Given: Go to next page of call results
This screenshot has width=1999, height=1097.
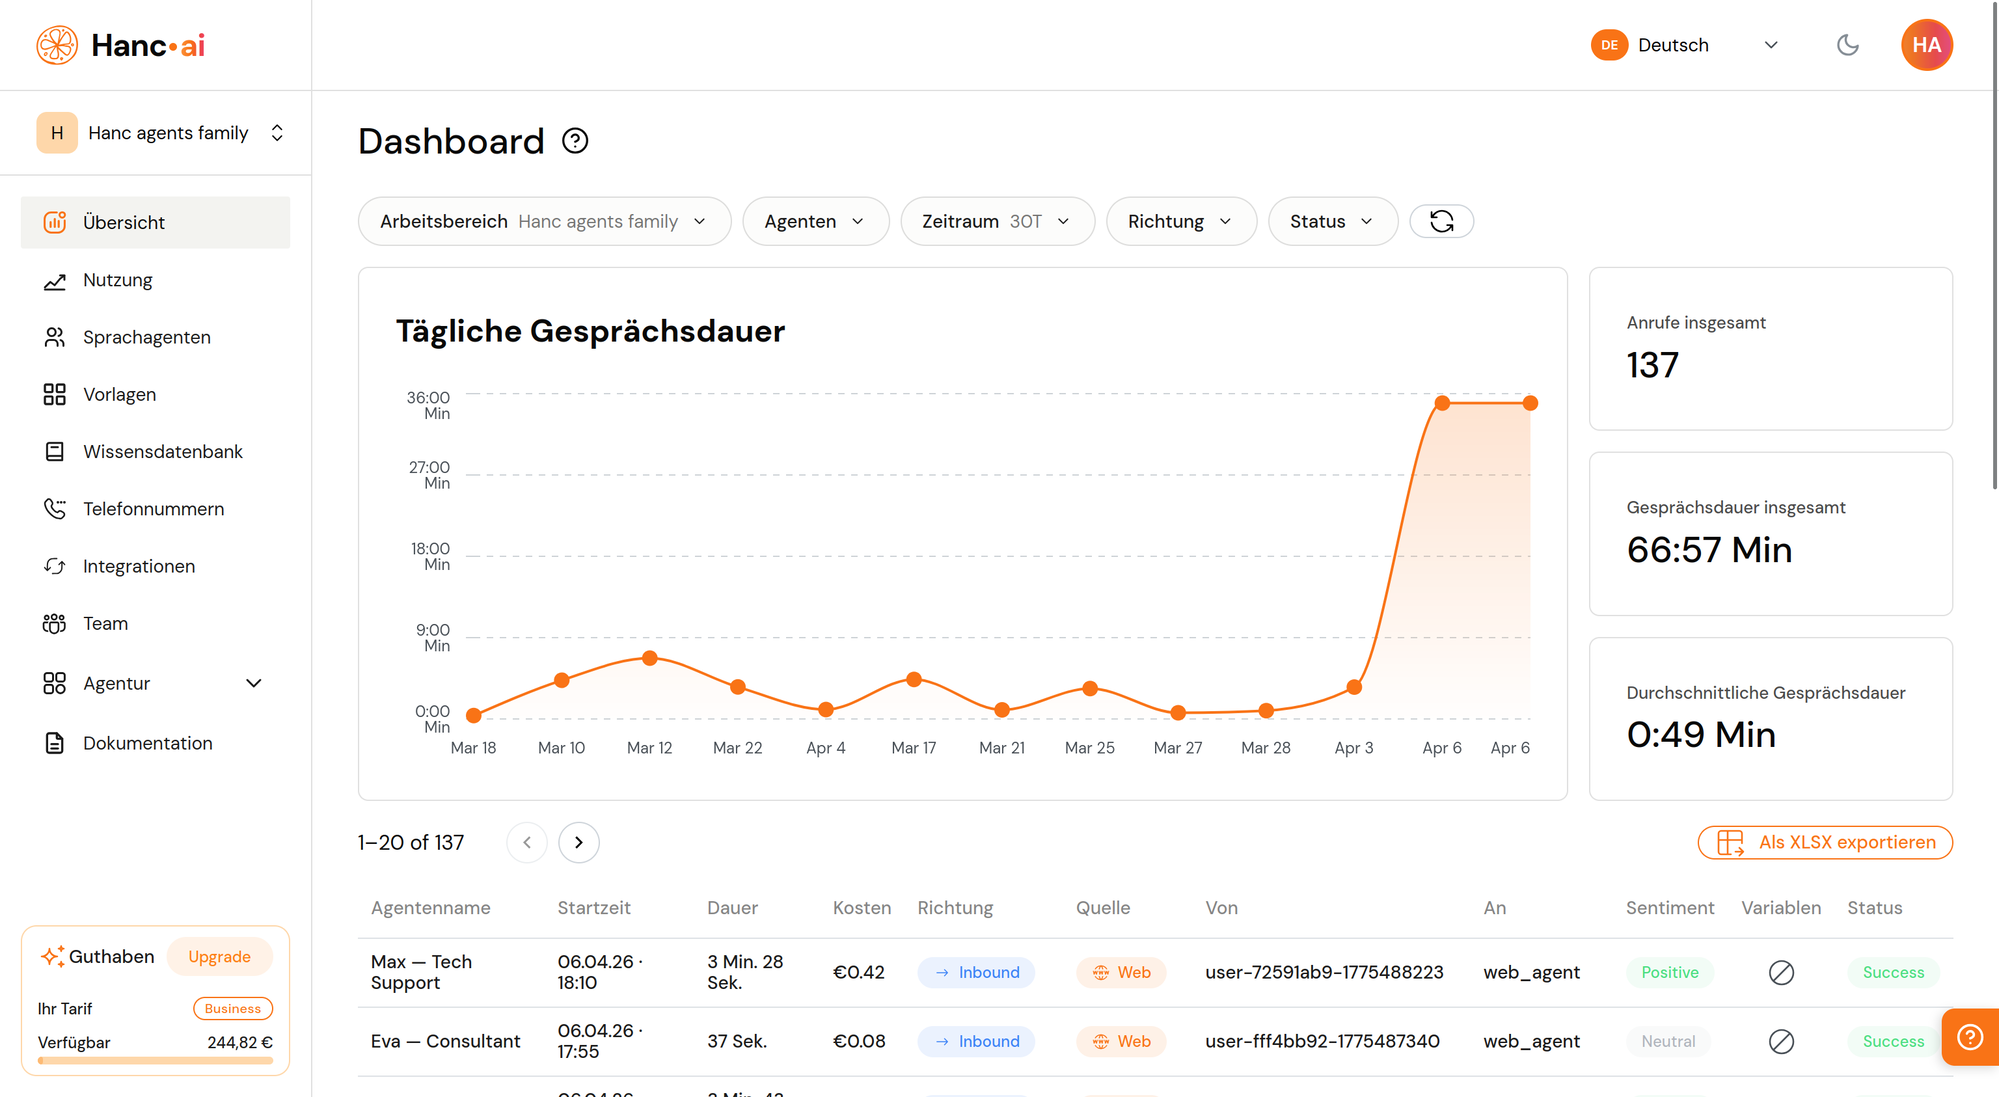Looking at the screenshot, I should click(x=578, y=842).
